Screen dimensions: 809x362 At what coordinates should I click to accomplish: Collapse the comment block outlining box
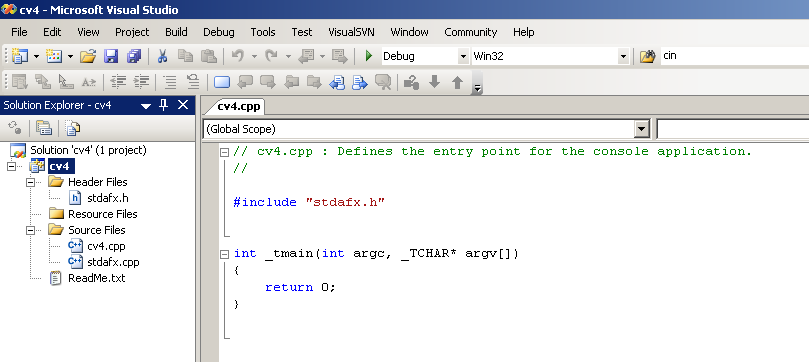pos(224,152)
